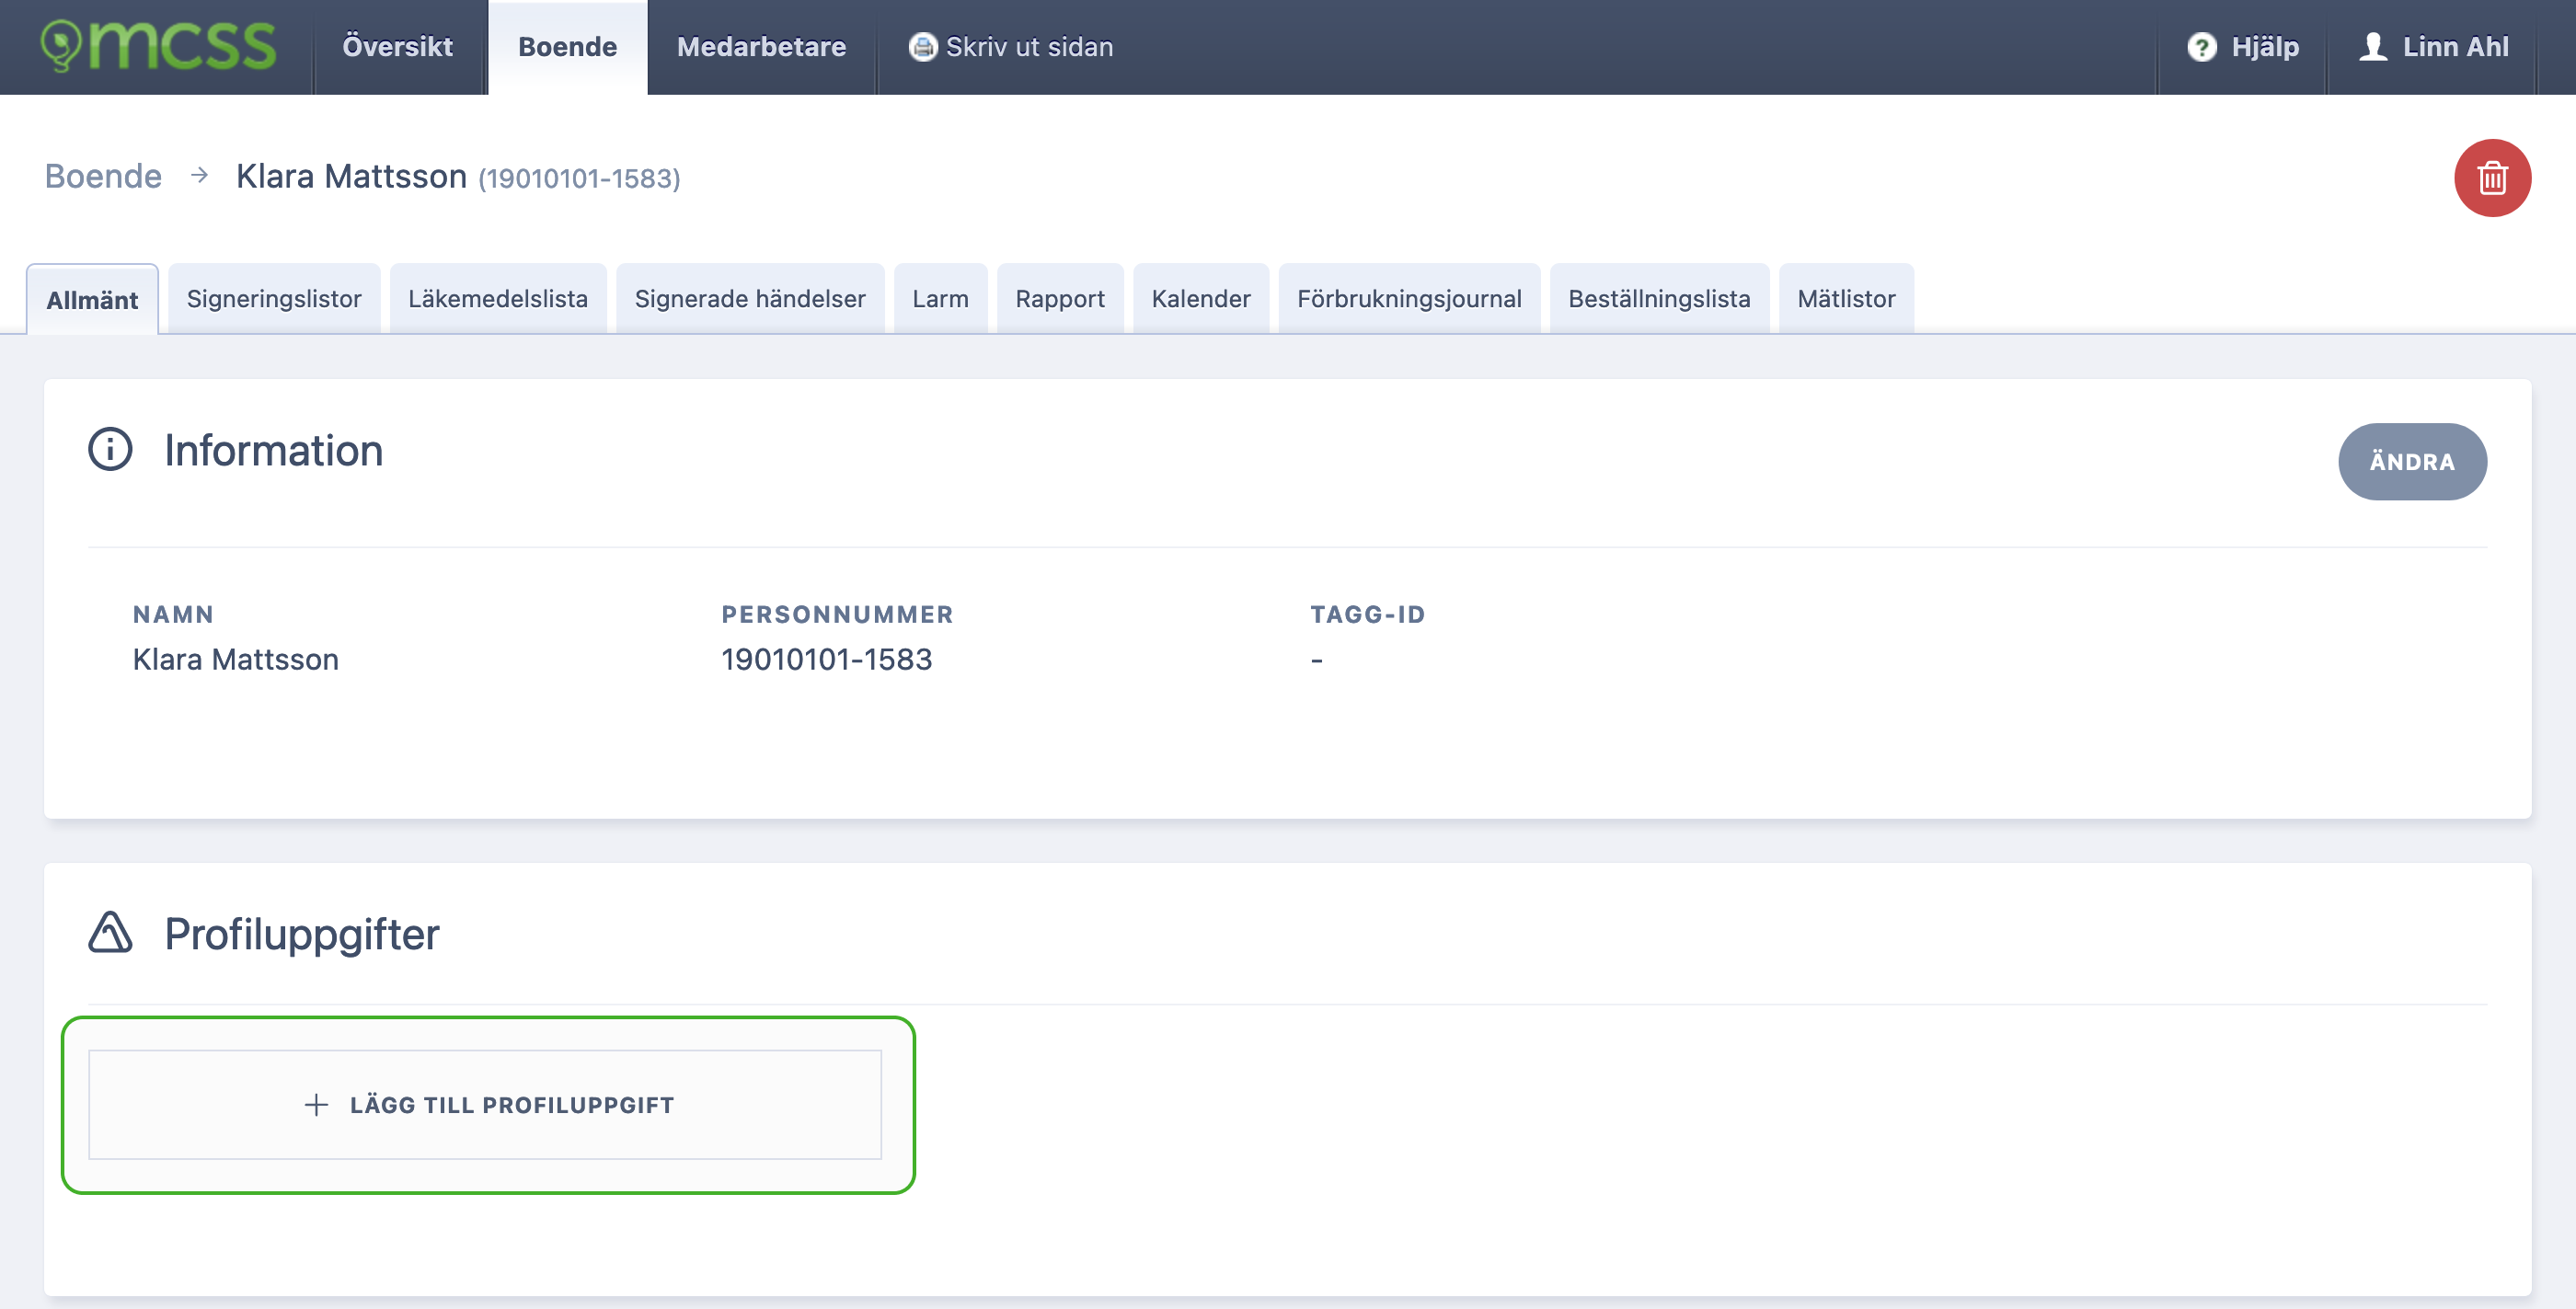
Task: Select the Boende navigation tab
Action: click(x=567, y=47)
